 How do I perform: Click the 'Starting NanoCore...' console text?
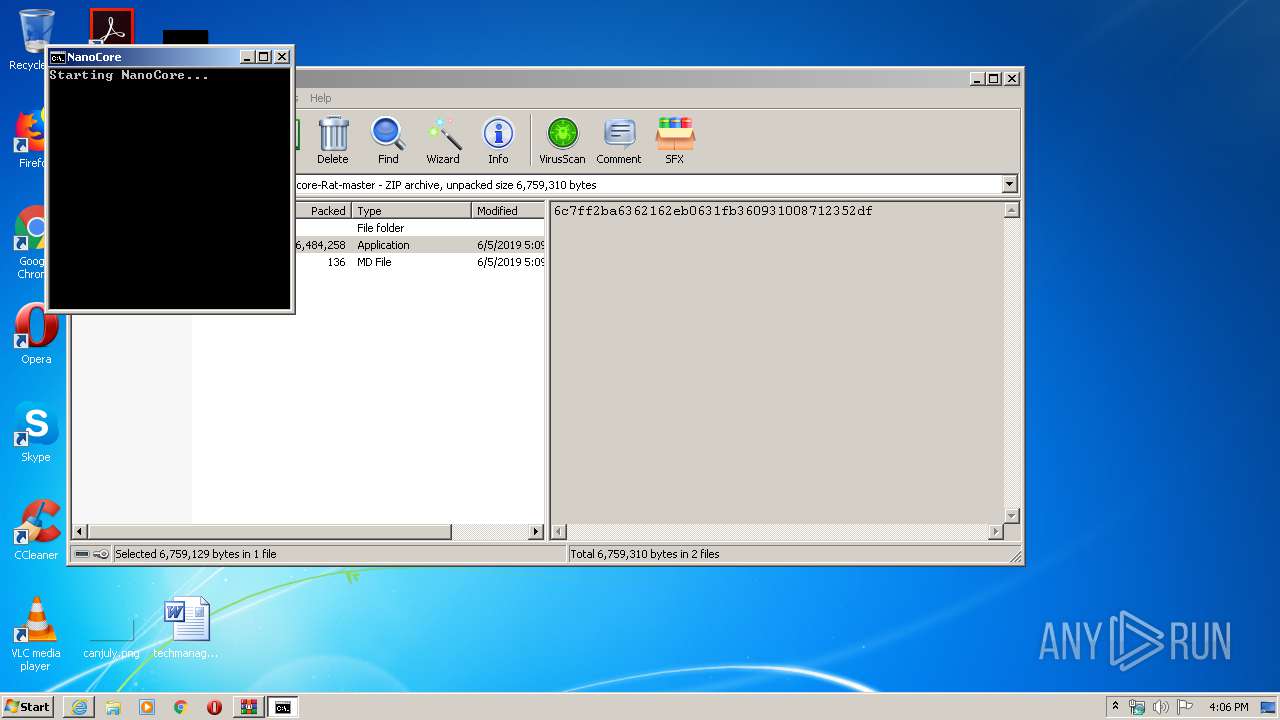pyautogui.click(x=129, y=75)
